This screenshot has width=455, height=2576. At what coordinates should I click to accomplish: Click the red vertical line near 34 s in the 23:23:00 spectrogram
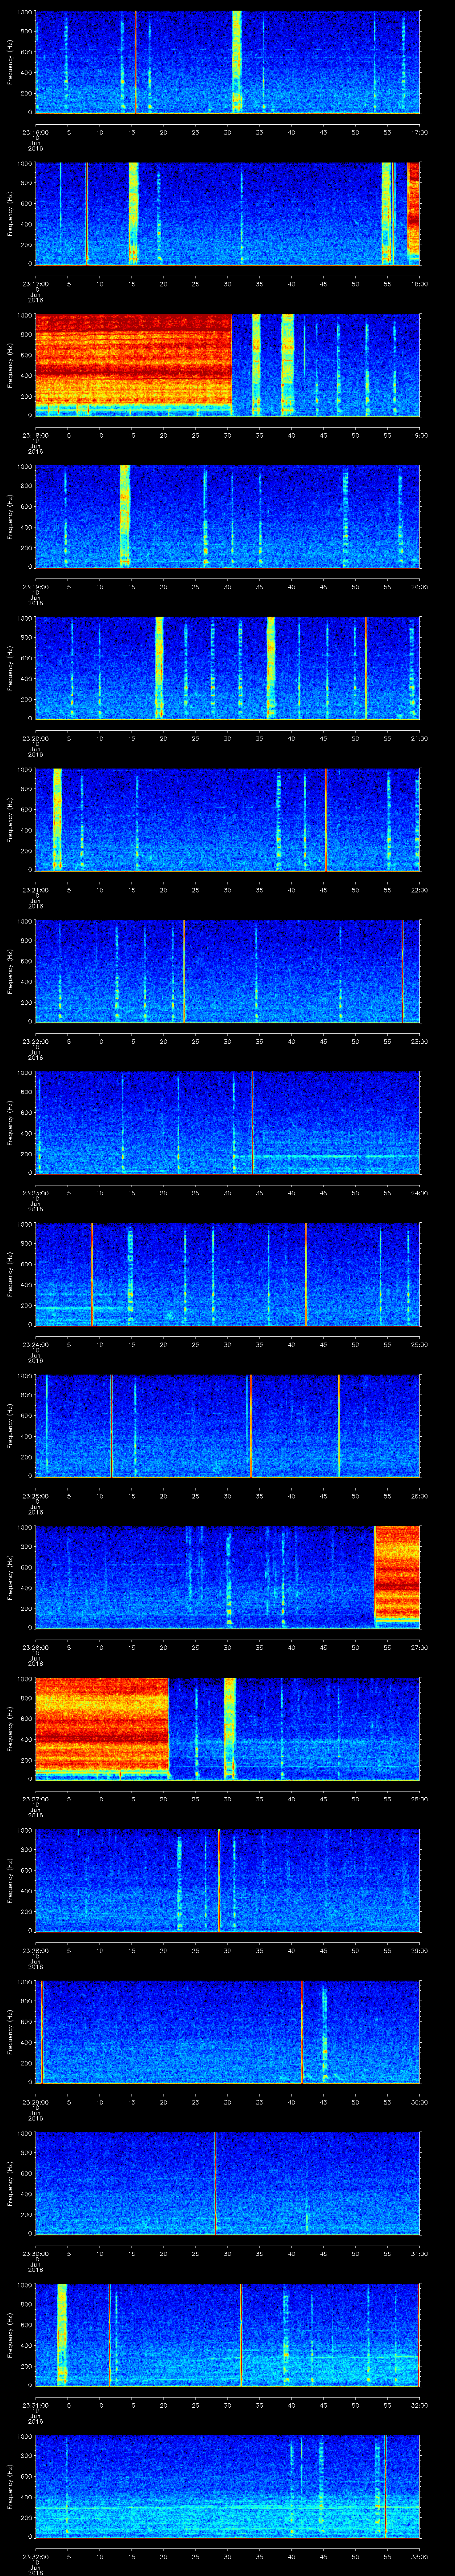point(252,1122)
